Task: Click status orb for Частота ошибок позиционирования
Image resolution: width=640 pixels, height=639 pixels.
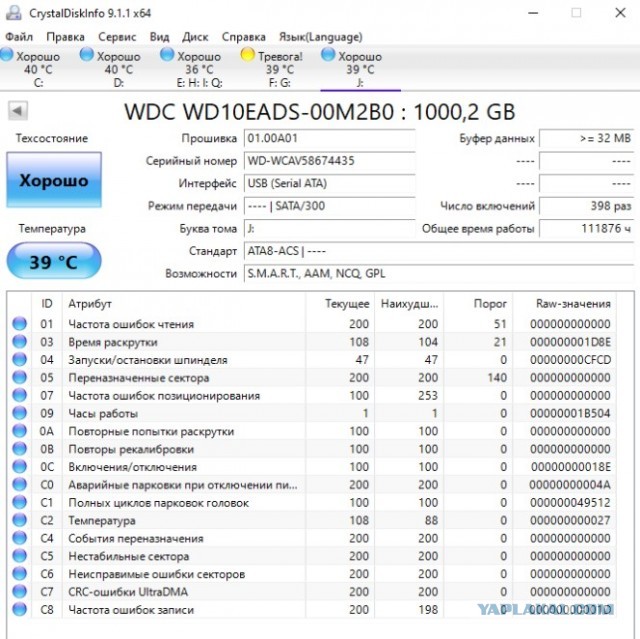Action: [19, 395]
